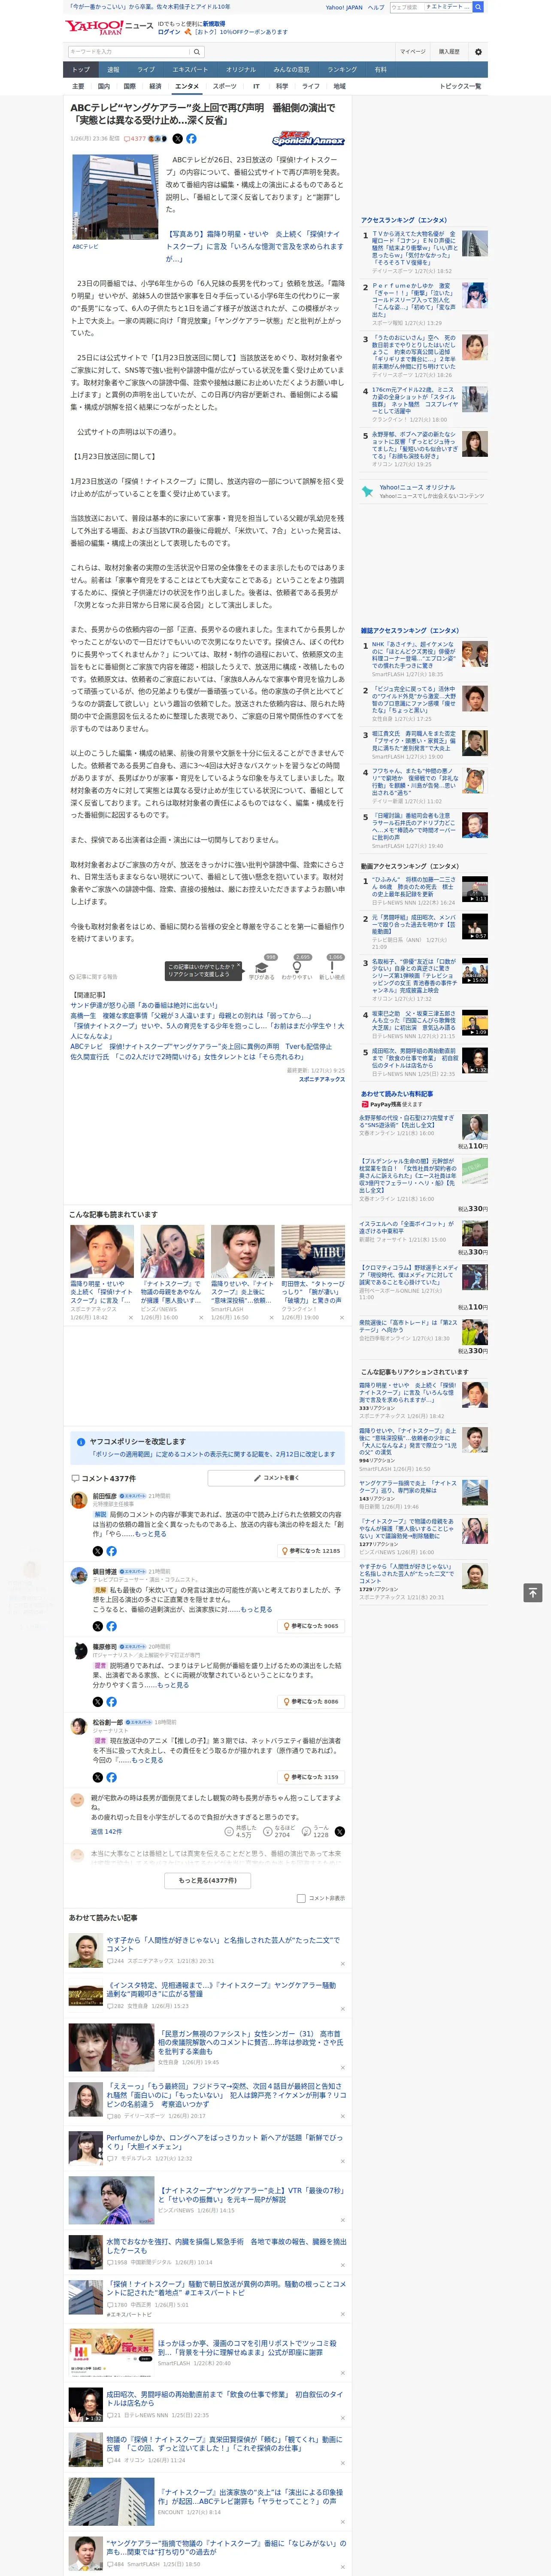Click 参考になった 8086 button
The image size is (551, 2576).
[x=312, y=1701]
